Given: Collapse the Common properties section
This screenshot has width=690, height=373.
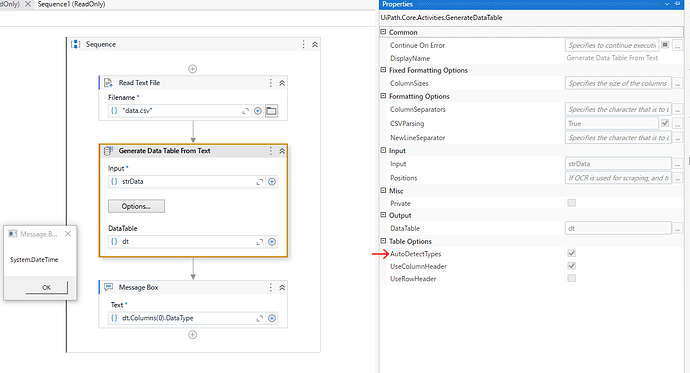Looking at the screenshot, I should [x=383, y=32].
